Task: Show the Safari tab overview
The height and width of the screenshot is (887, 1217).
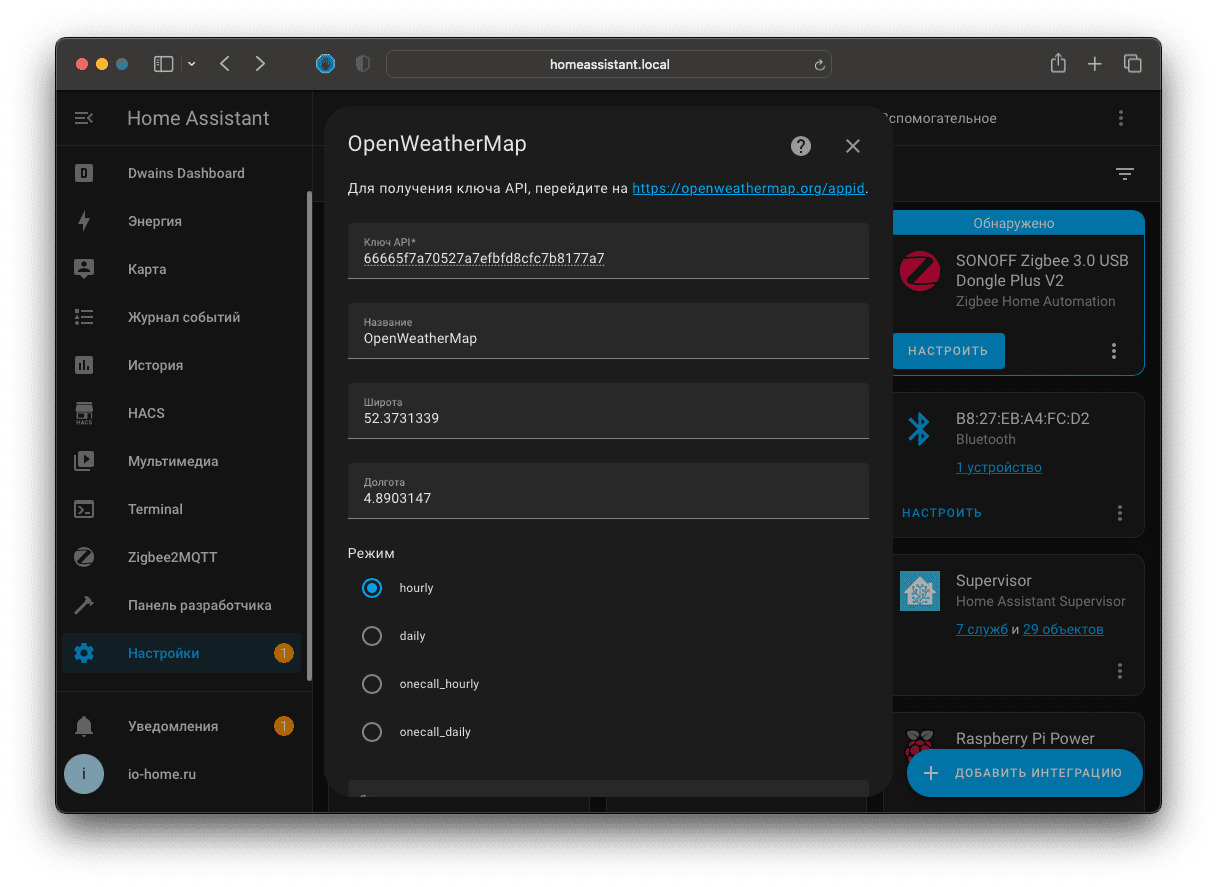Action: 1133,64
